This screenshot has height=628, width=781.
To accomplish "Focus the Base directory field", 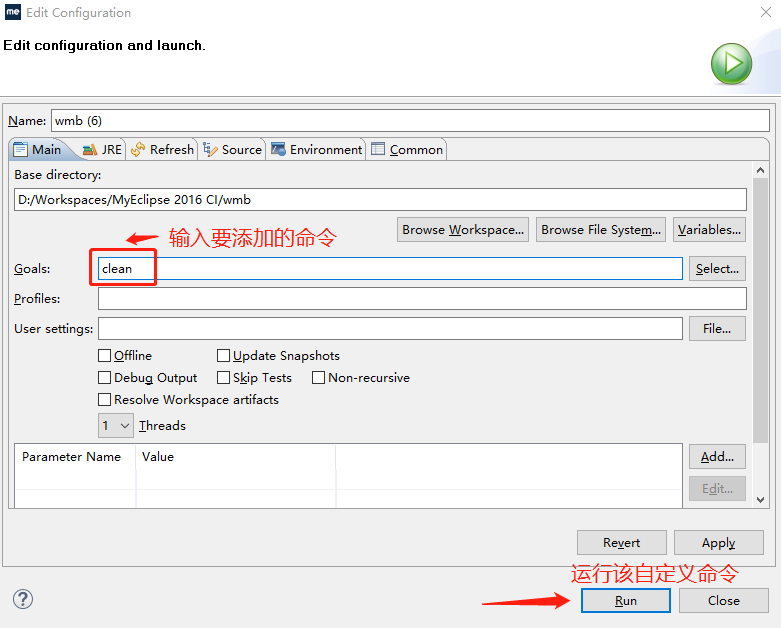I will point(380,200).
